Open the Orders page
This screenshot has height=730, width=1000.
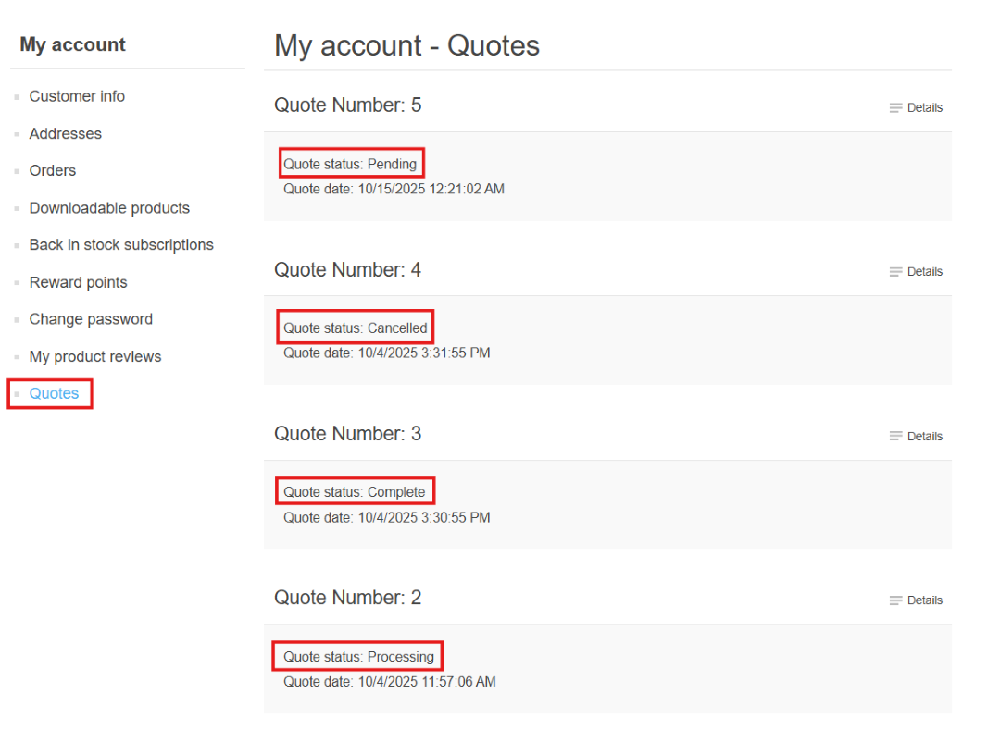52,171
